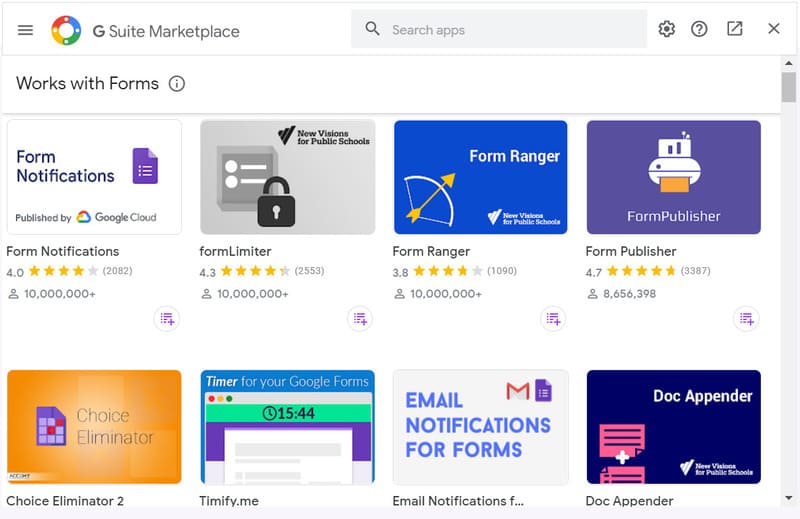Click the formLimiter star rating
The image size is (800, 519).
[256, 271]
